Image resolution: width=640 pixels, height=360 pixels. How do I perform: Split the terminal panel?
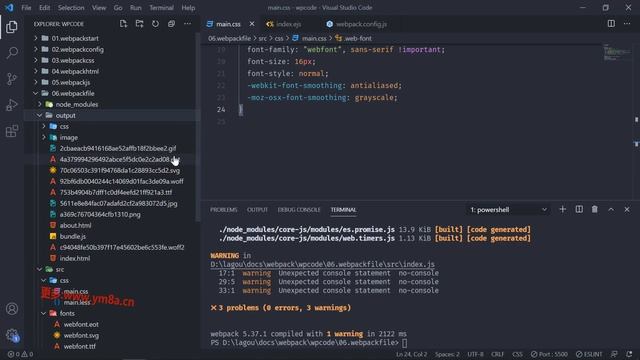tap(579, 209)
